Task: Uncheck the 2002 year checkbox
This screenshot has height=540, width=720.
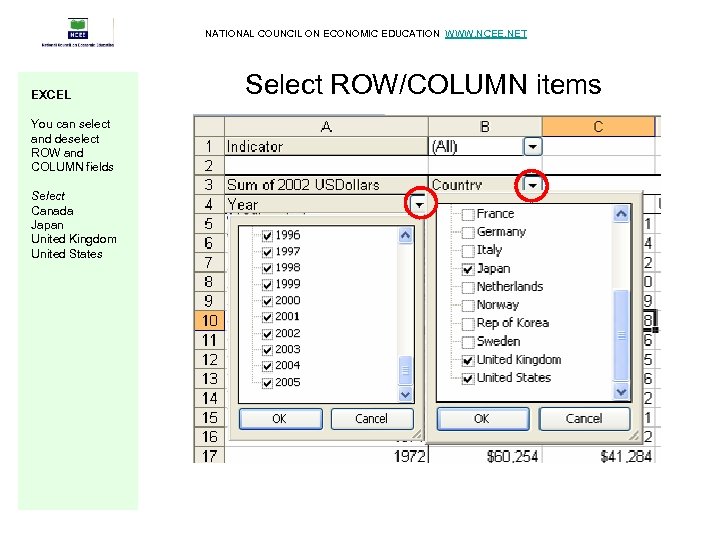Action: pyautogui.click(x=267, y=334)
